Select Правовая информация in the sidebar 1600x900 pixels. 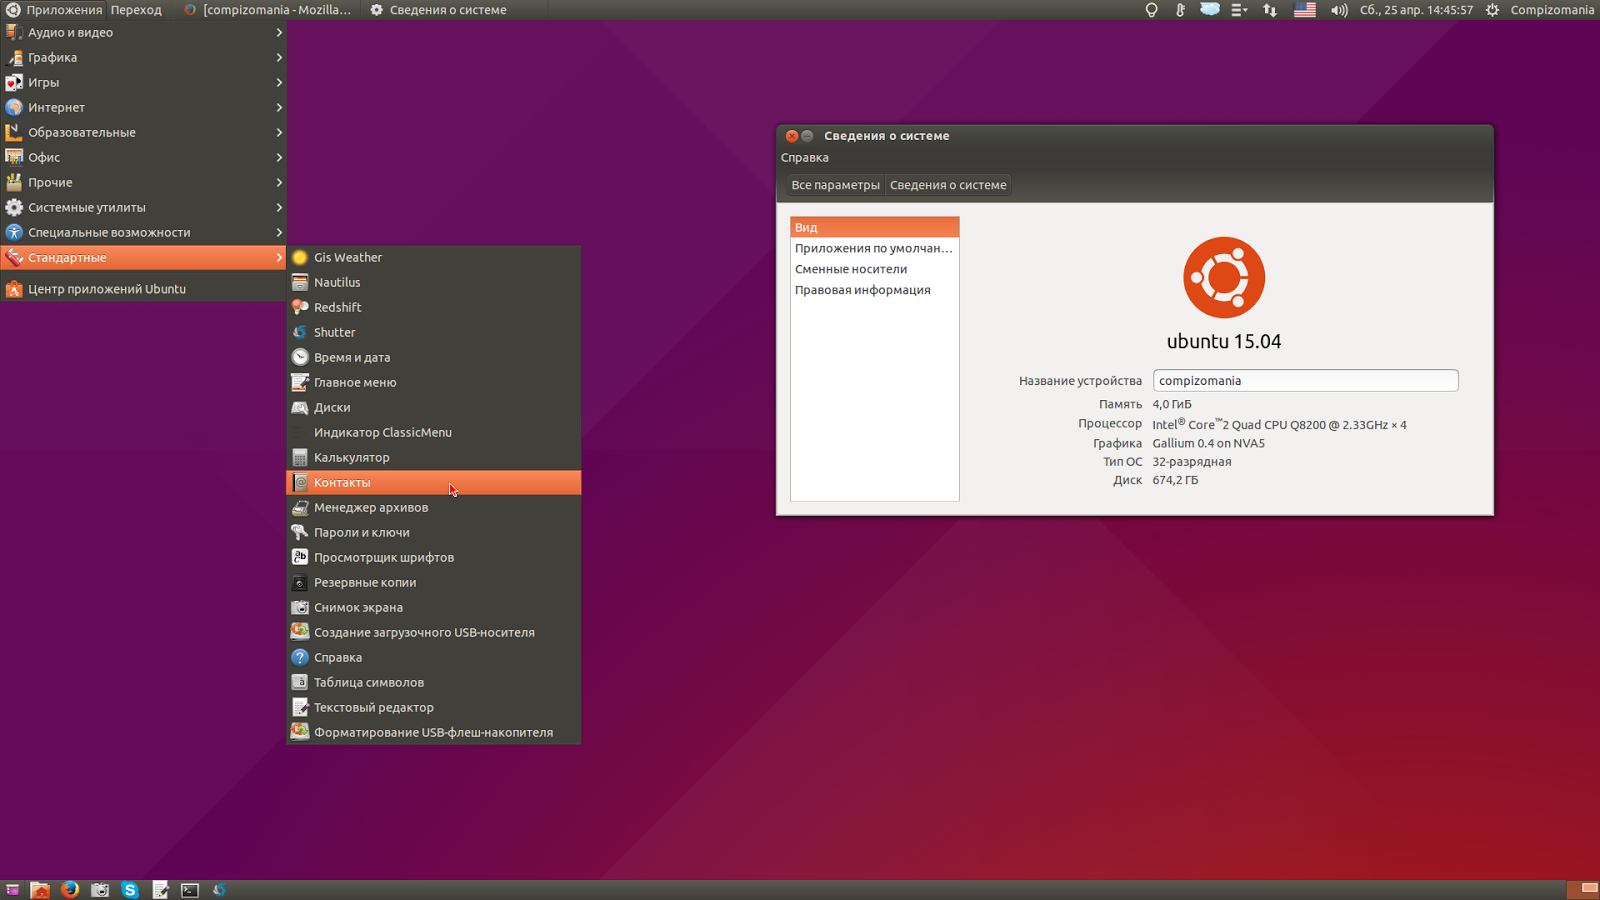[865, 289]
